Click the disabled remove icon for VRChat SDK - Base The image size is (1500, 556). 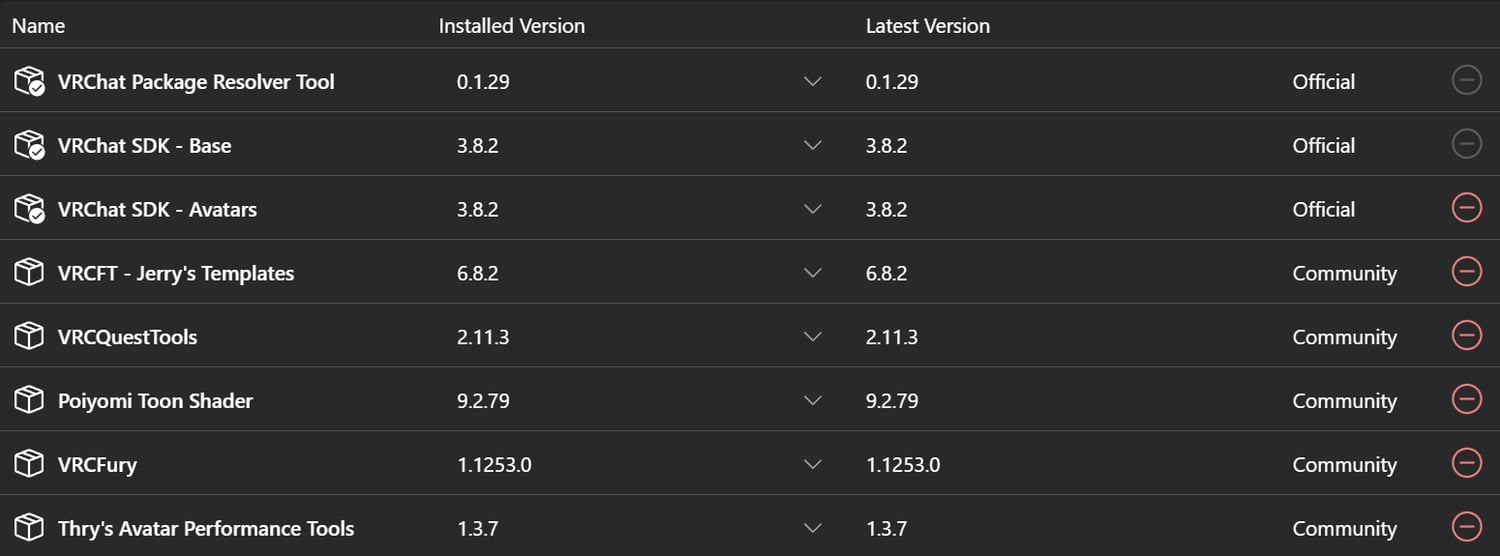click(1466, 144)
